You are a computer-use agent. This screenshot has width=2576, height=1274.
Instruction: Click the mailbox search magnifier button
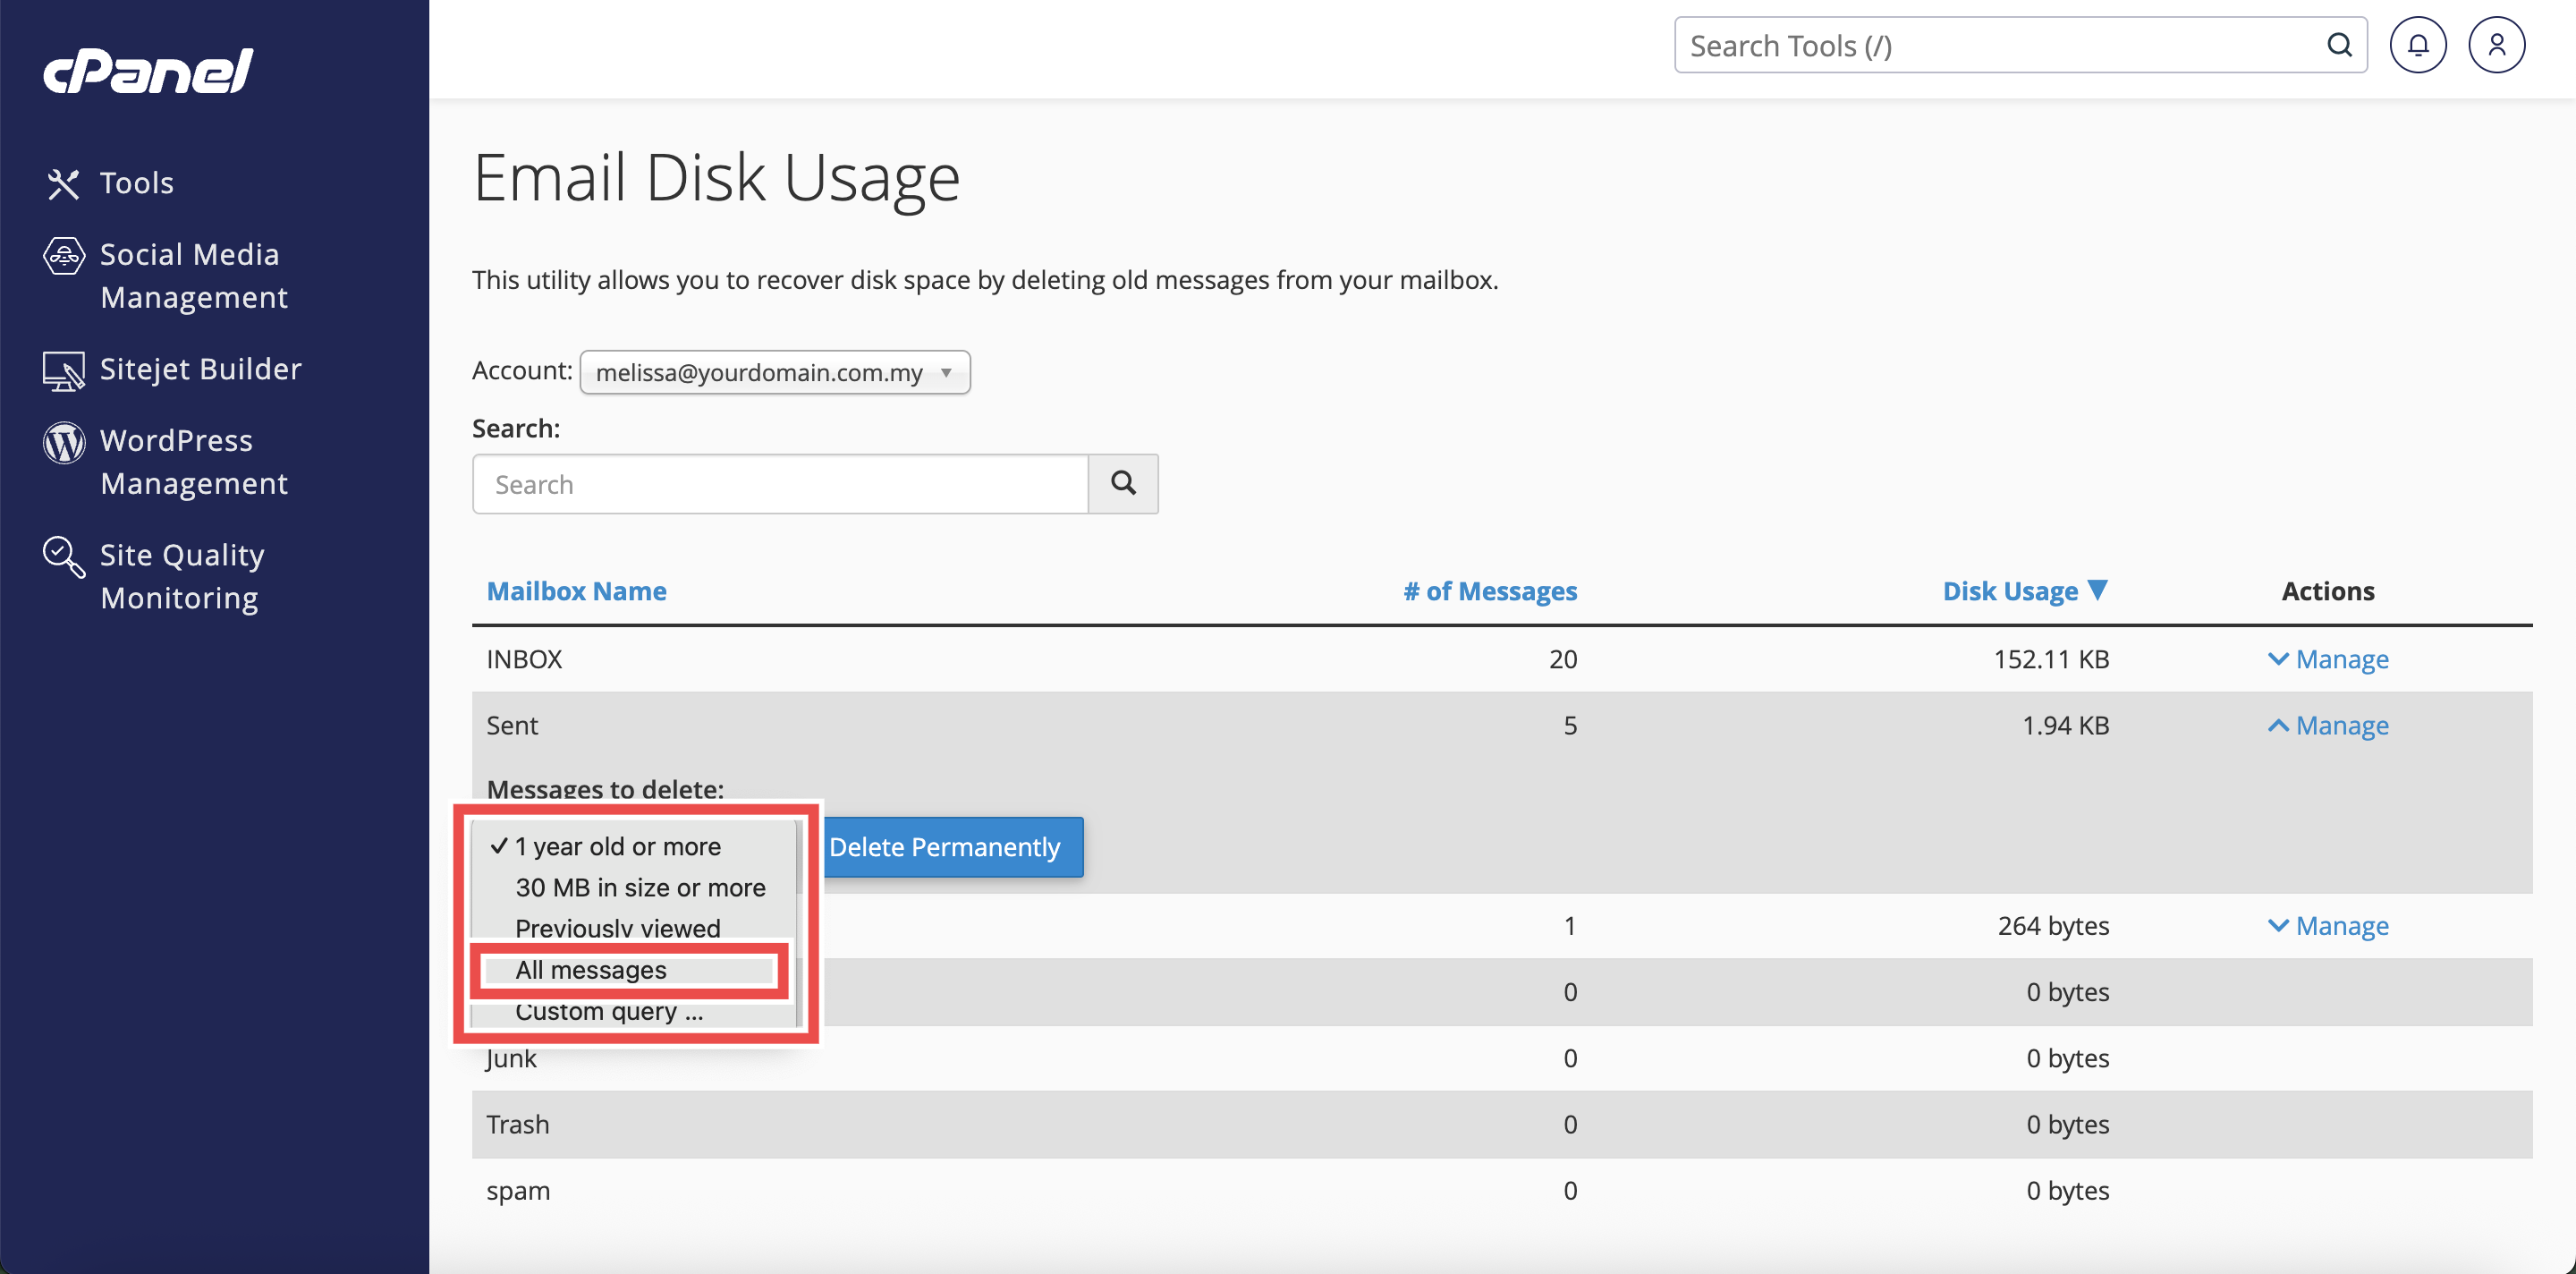(x=1123, y=484)
